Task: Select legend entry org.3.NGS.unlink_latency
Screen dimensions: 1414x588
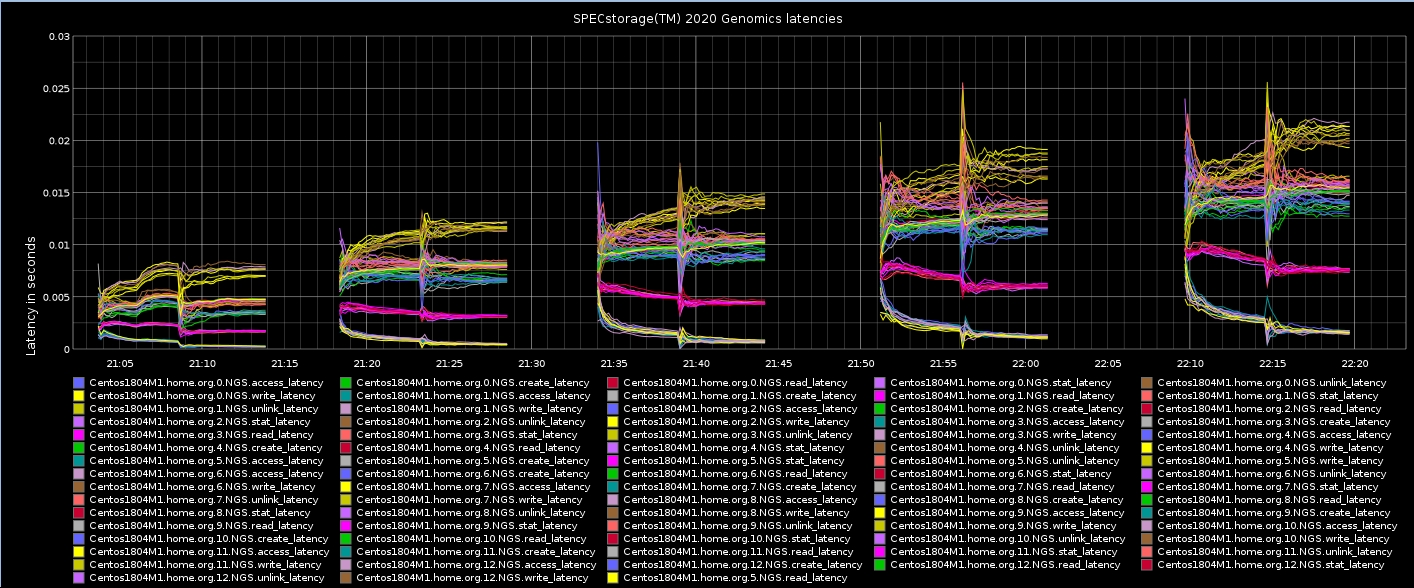Action: point(731,435)
